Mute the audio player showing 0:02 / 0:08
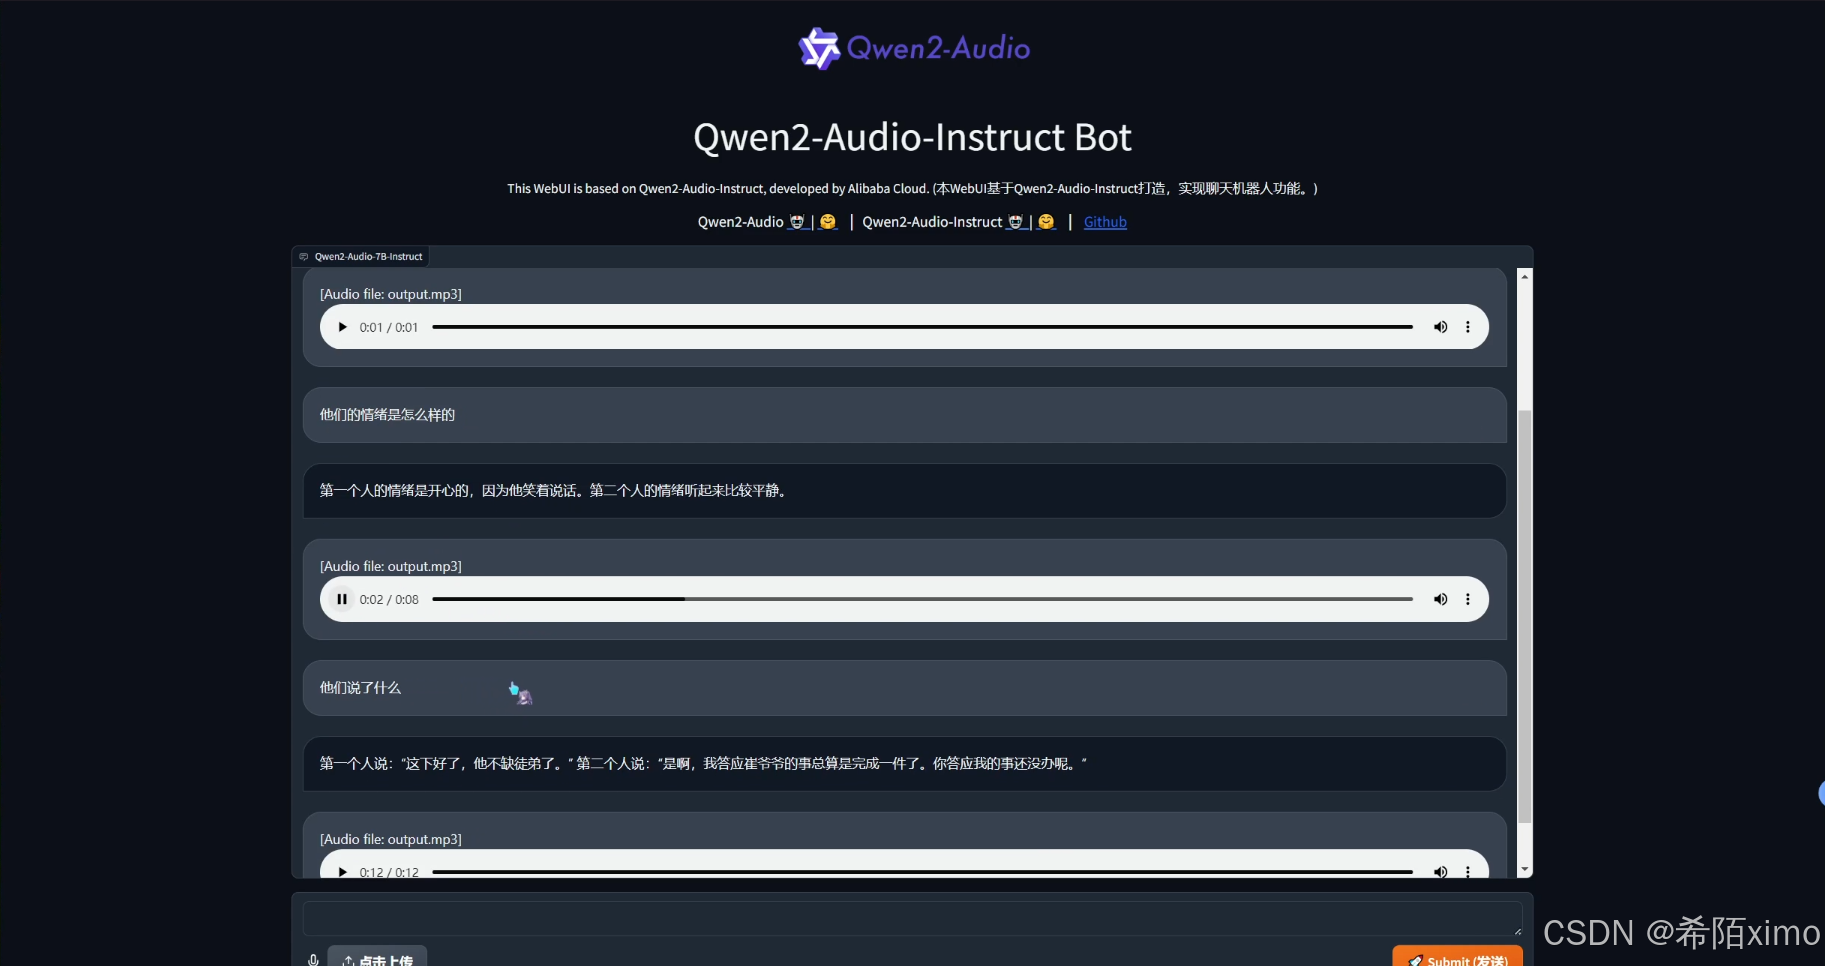This screenshot has width=1825, height=966. tap(1440, 599)
